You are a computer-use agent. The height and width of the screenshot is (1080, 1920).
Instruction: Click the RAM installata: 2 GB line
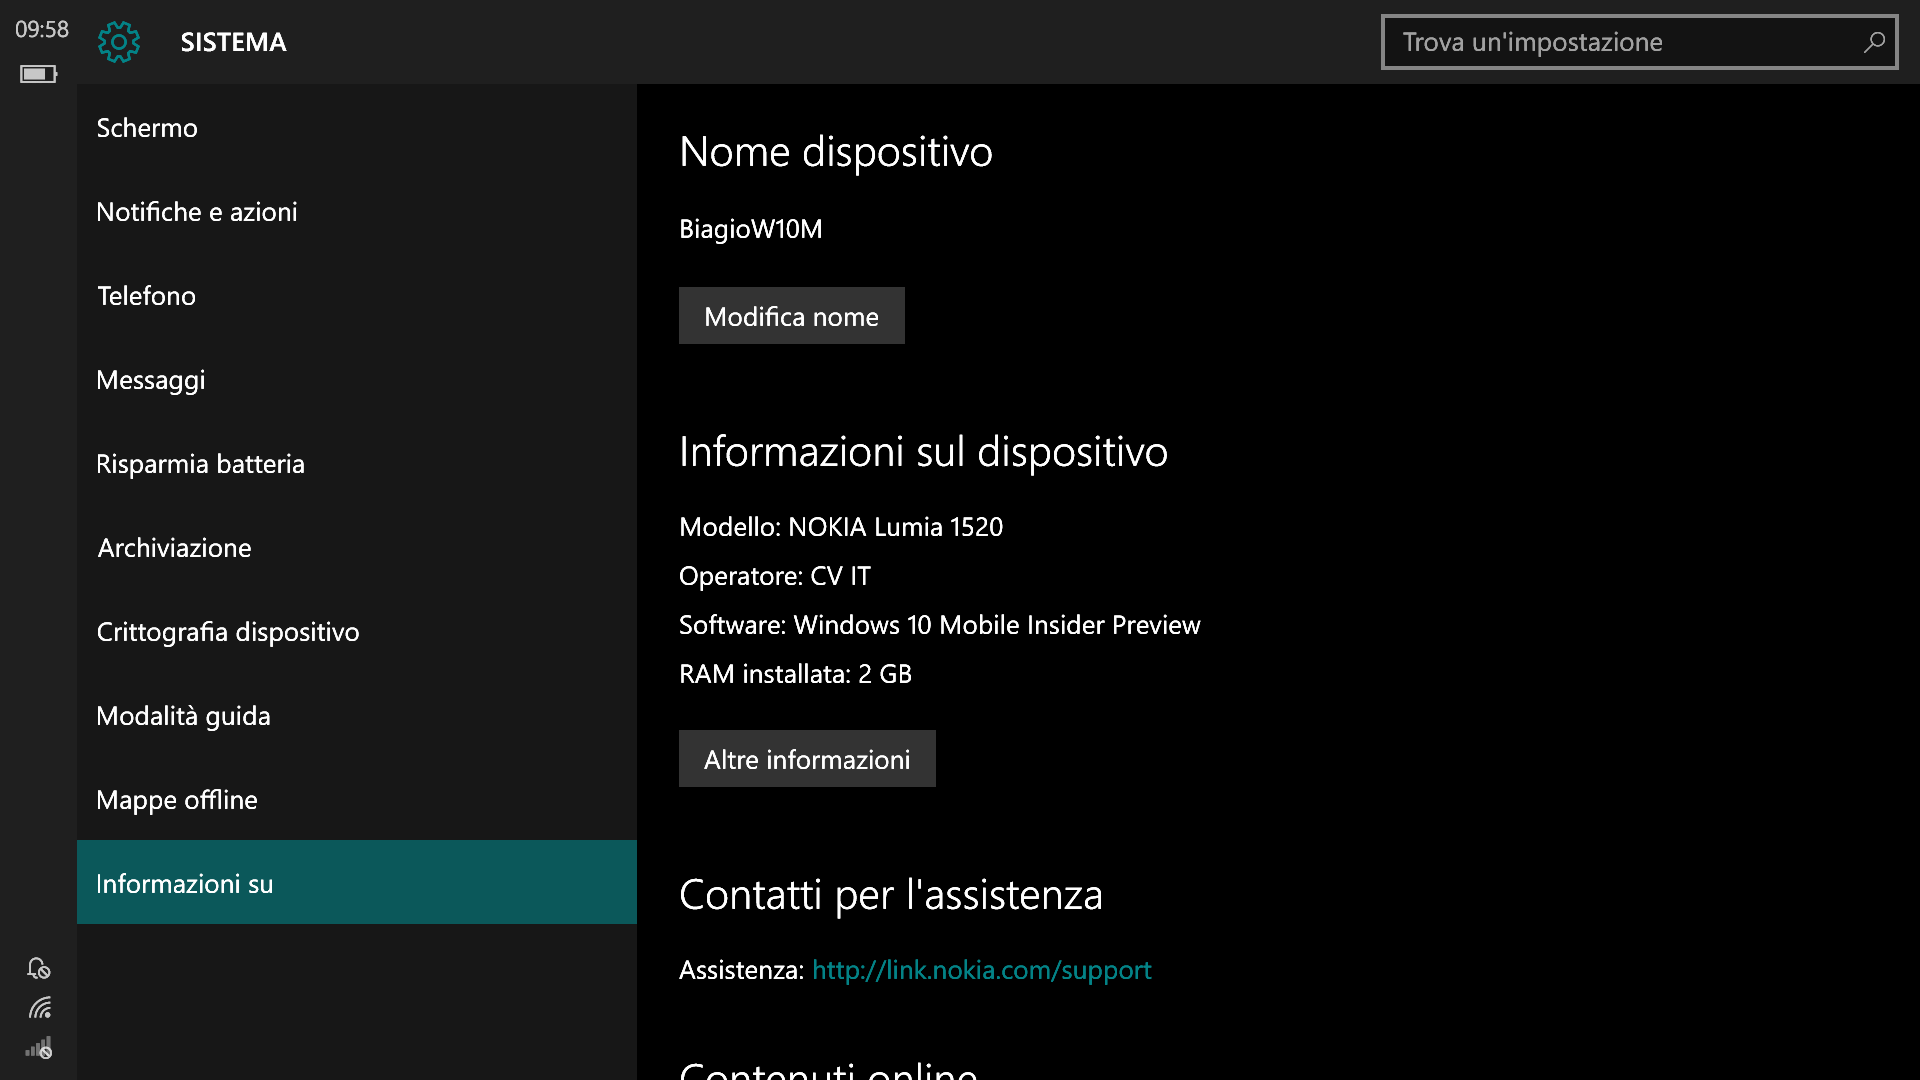click(795, 674)
